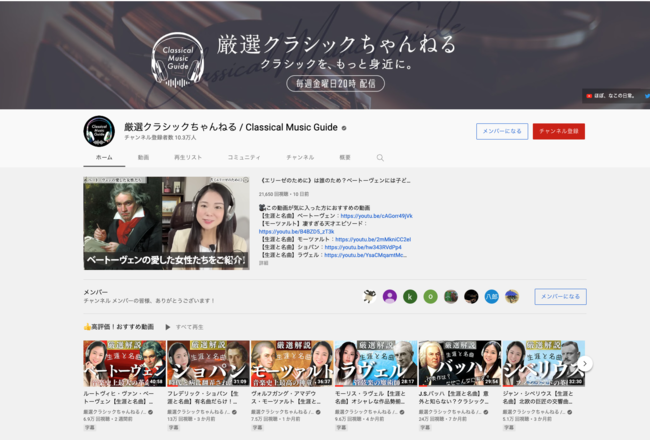
Task: Click the first member avatar with bird
Action: (x=369, y=297)
